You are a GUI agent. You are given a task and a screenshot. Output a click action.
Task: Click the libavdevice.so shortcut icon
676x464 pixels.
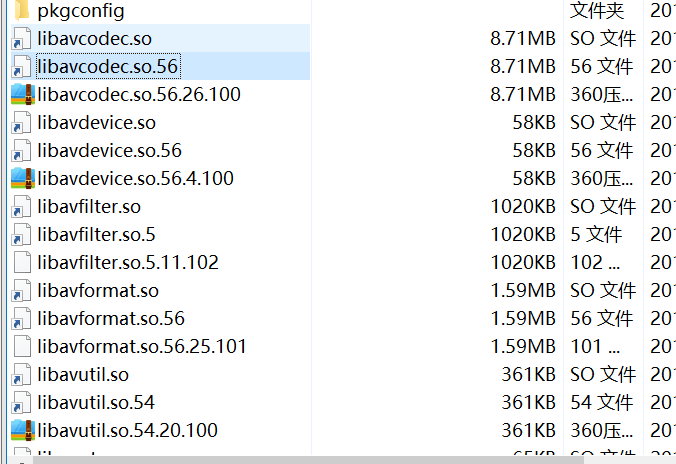[22, 122]
